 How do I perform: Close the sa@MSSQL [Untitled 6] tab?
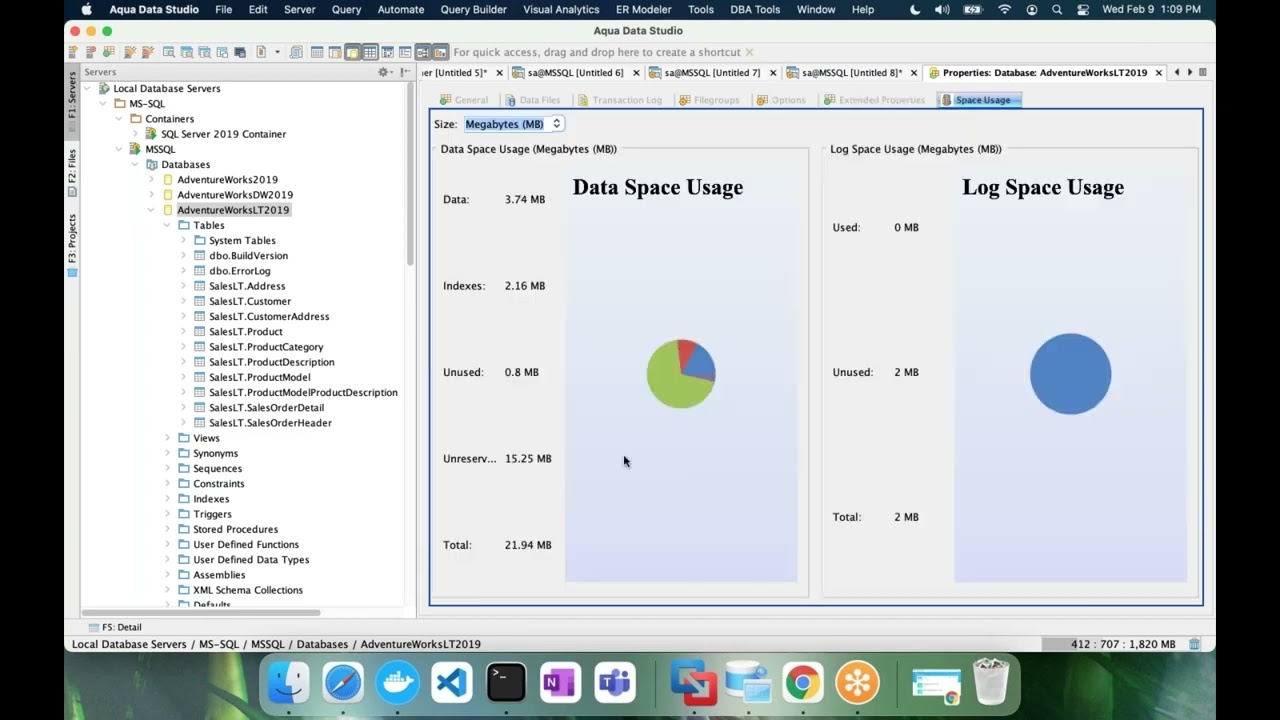click(x=637, y=73)
